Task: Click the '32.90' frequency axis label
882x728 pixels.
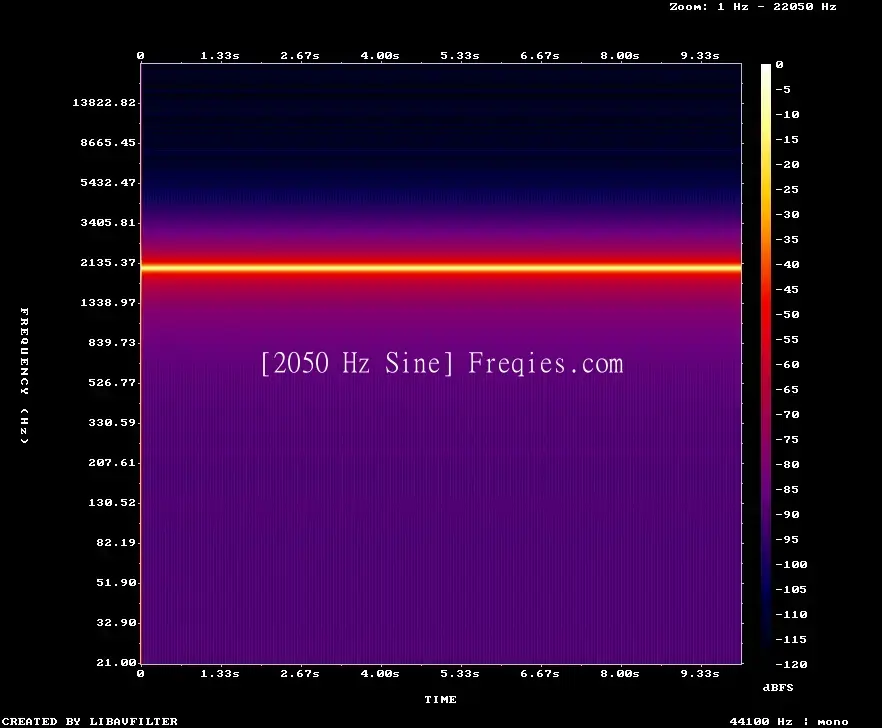Action: click(x=116, y=622)
